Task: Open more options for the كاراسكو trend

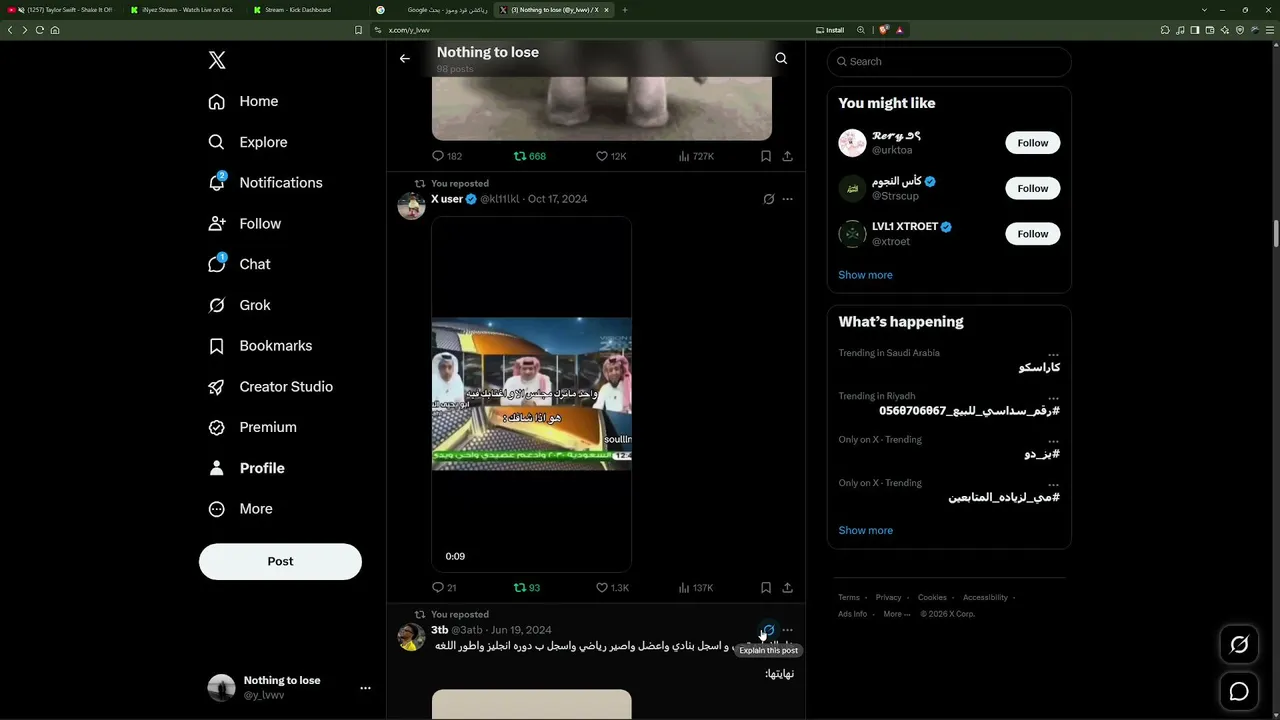Action: pyautogui.click(x=1053, y=354)
